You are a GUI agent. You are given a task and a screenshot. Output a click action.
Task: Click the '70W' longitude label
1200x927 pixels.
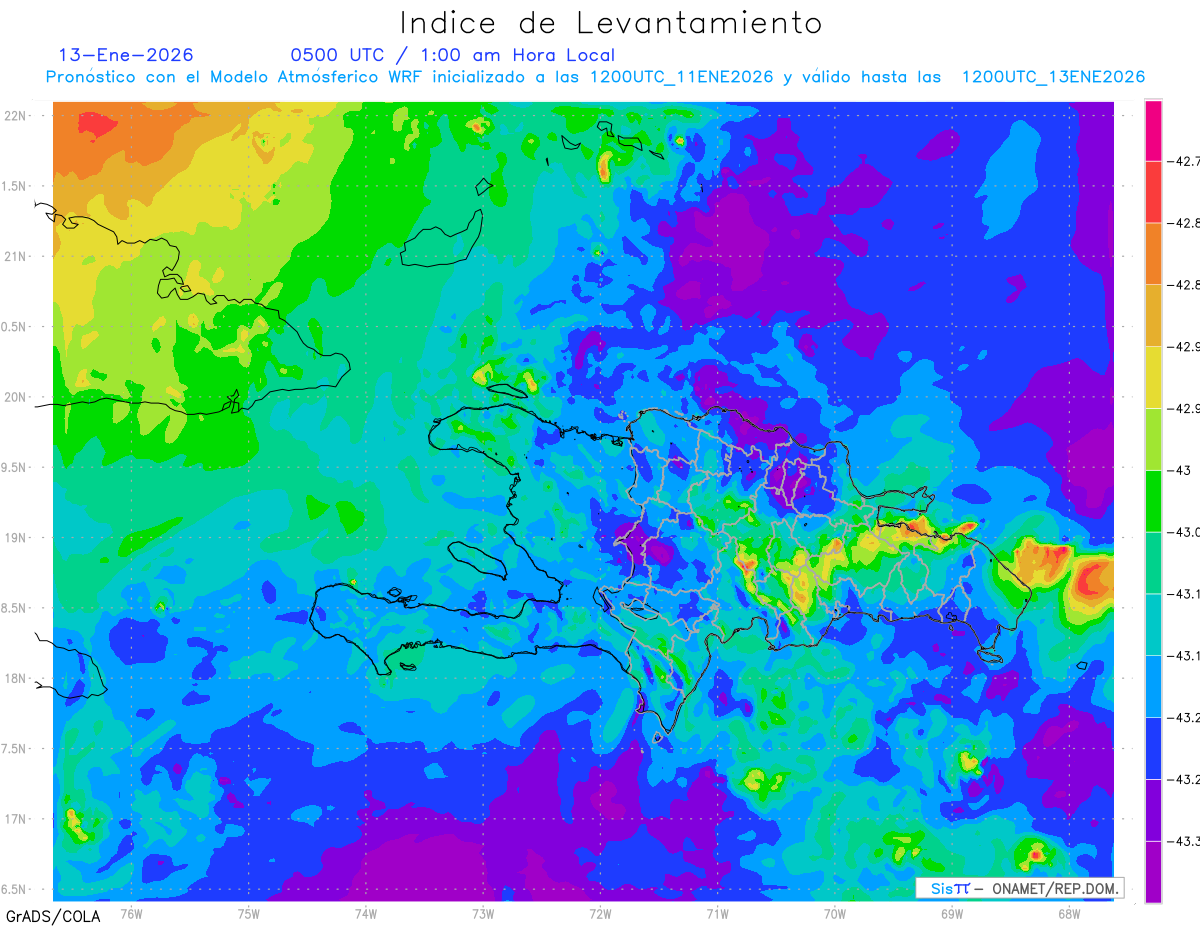tap(835, 913)
